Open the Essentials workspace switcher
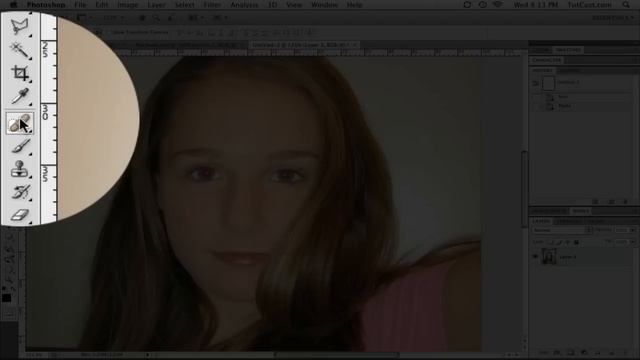640x360 pixels. pos(613,18)
